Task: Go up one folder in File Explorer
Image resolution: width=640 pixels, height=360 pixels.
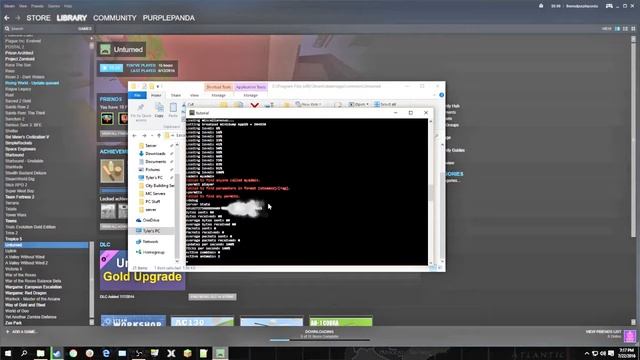Action: pos(159,136)
